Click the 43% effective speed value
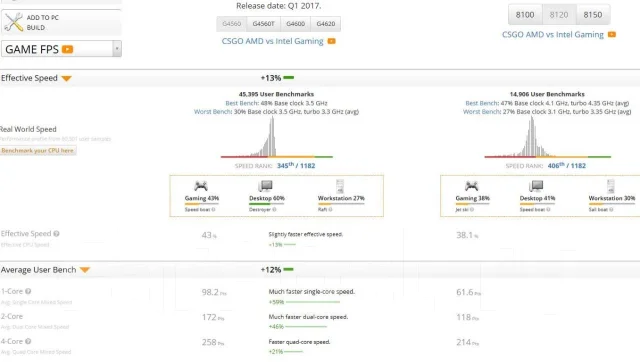This screenshot has height=362, width=640. [x=209, y=235]
